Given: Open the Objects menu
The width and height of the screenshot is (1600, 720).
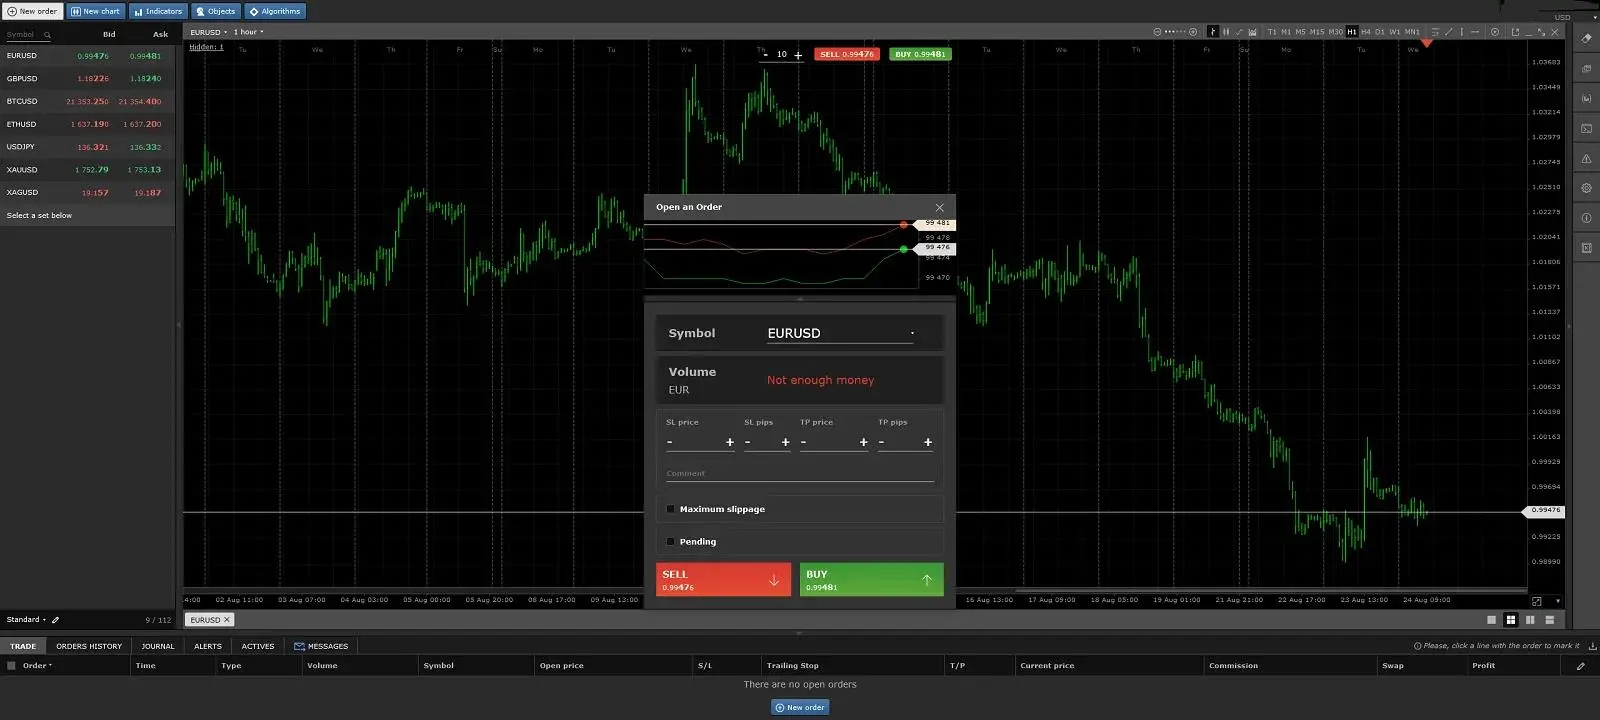Looking at the screenshot, I should click(216, 12).
